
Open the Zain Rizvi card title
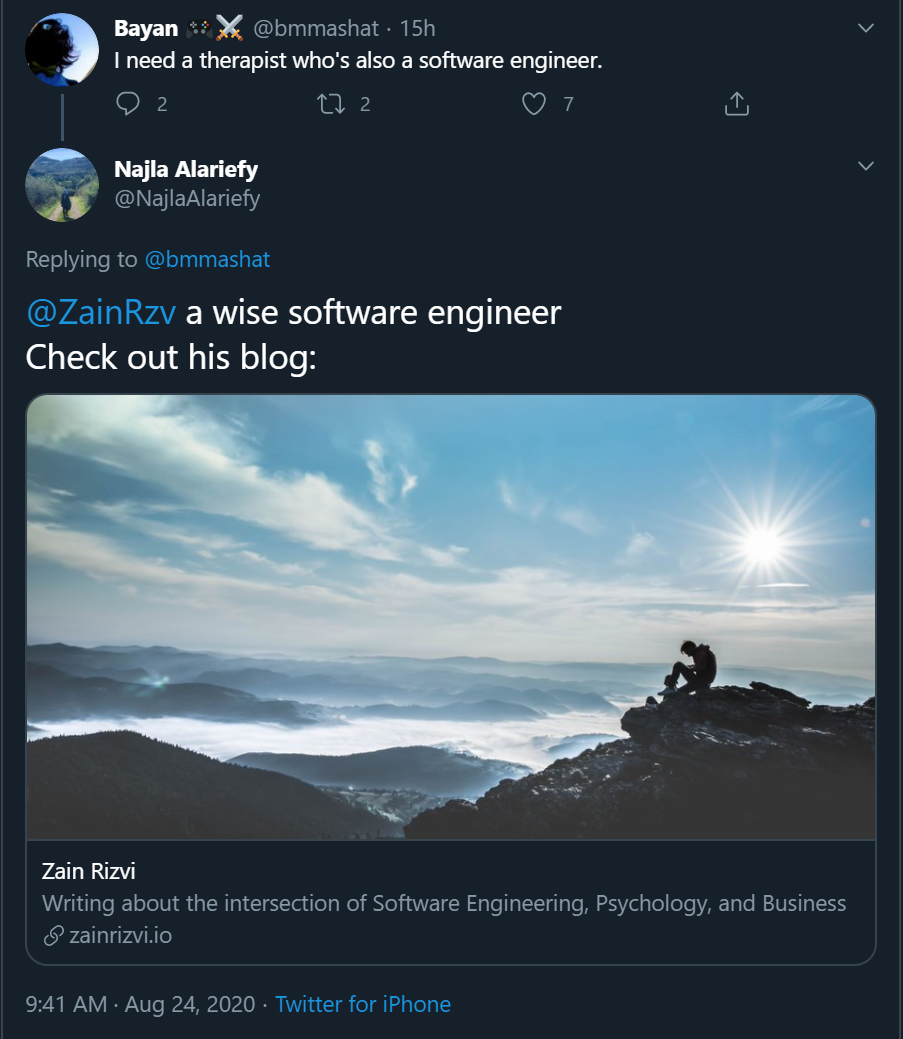[x=89, y=871]
